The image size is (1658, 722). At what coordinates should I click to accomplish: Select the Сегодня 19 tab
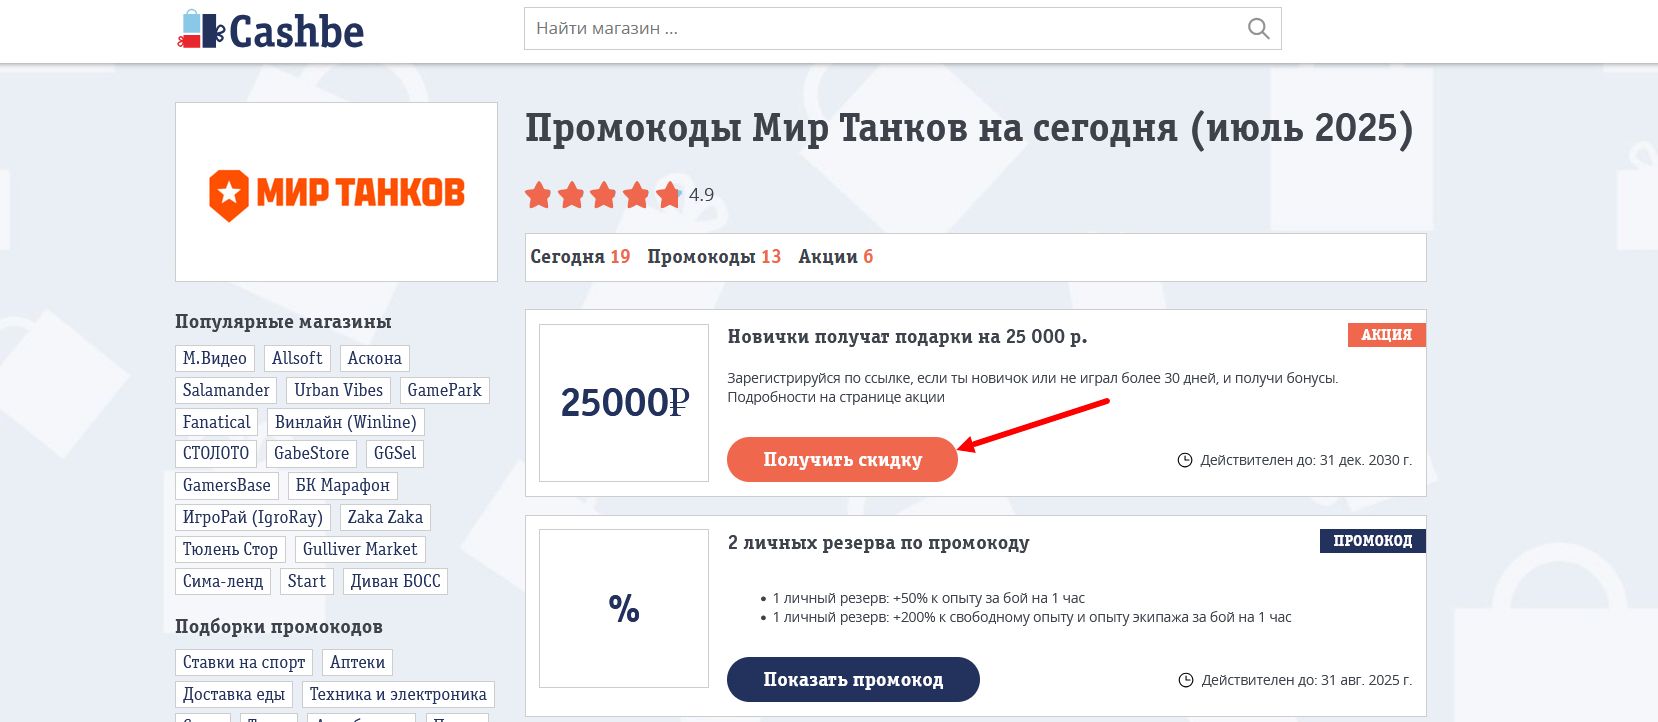[580, 257]
